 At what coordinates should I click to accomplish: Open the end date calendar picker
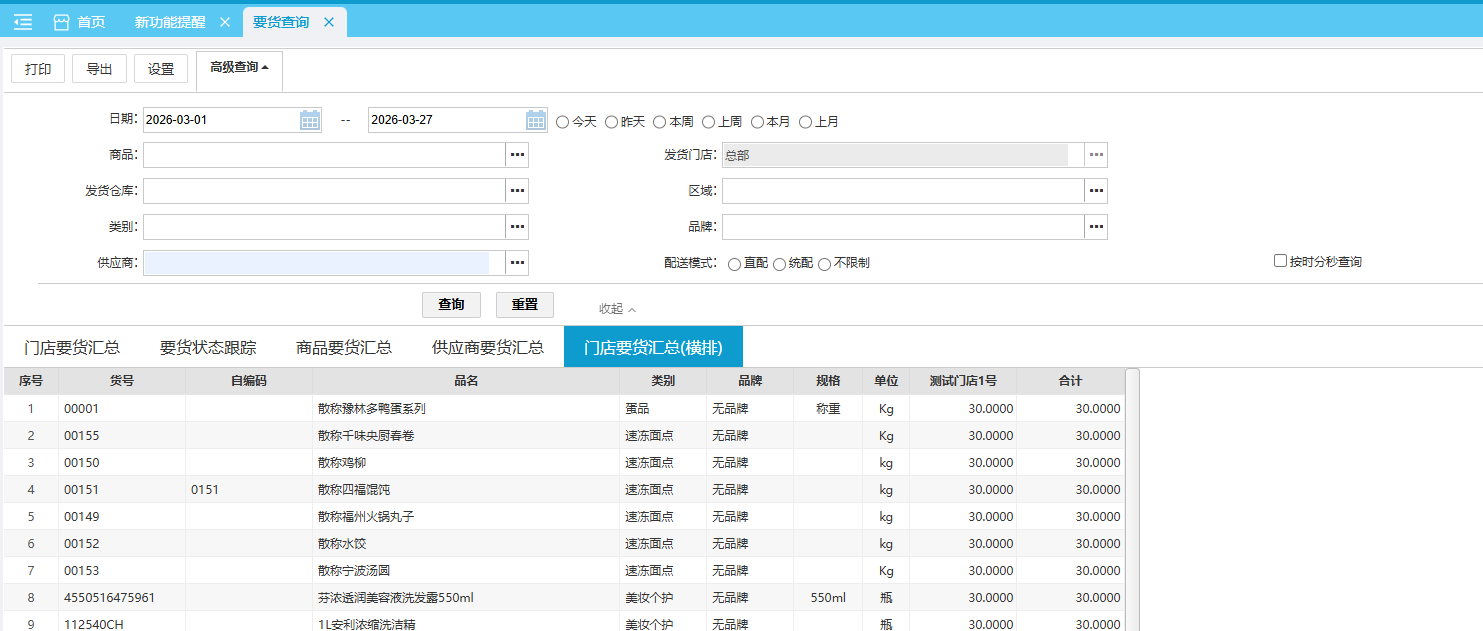pyautogui.click(x=537, y=121)
